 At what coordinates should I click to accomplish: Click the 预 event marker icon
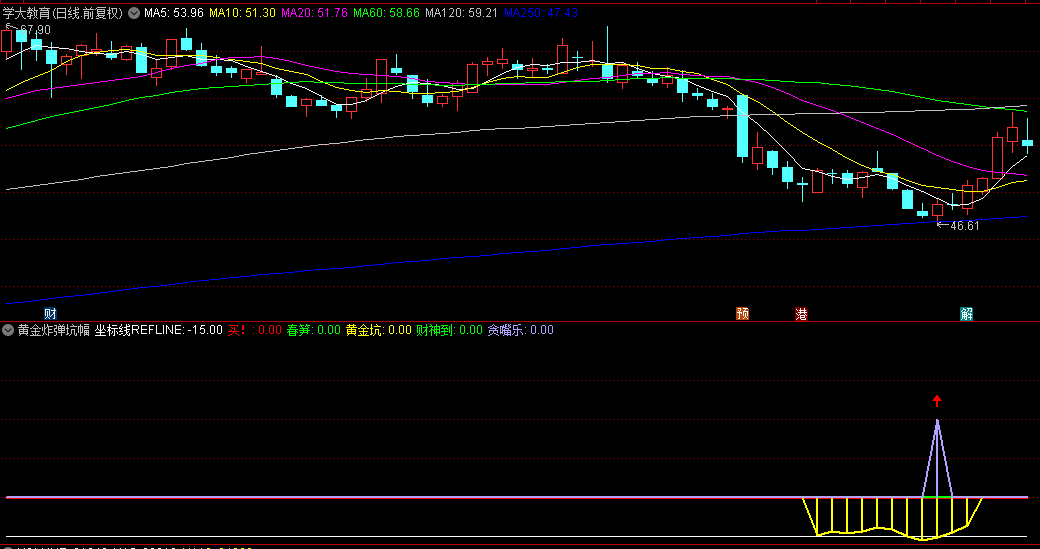[742, 314]
